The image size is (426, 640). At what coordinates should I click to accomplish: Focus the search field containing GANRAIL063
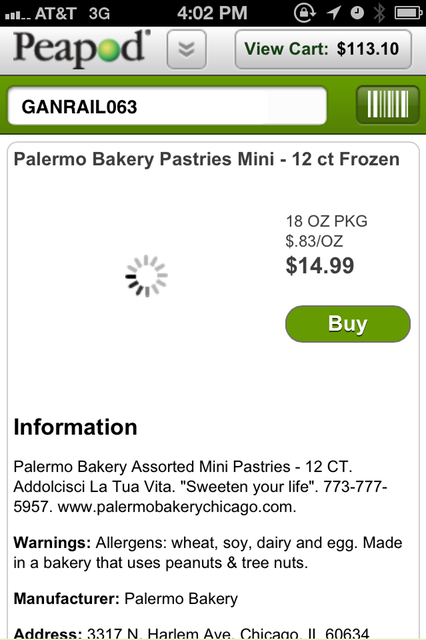pyautogui.click(x=167, y=106)
